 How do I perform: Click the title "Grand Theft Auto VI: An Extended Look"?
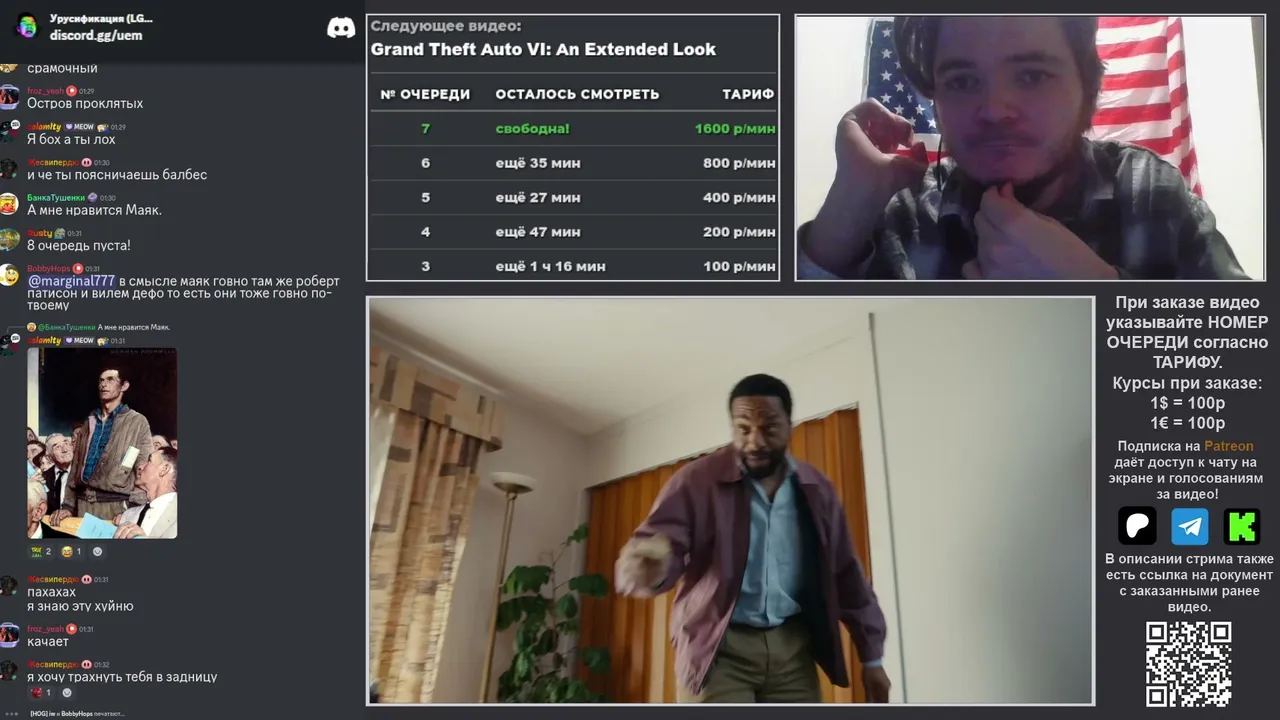[543, 49]
